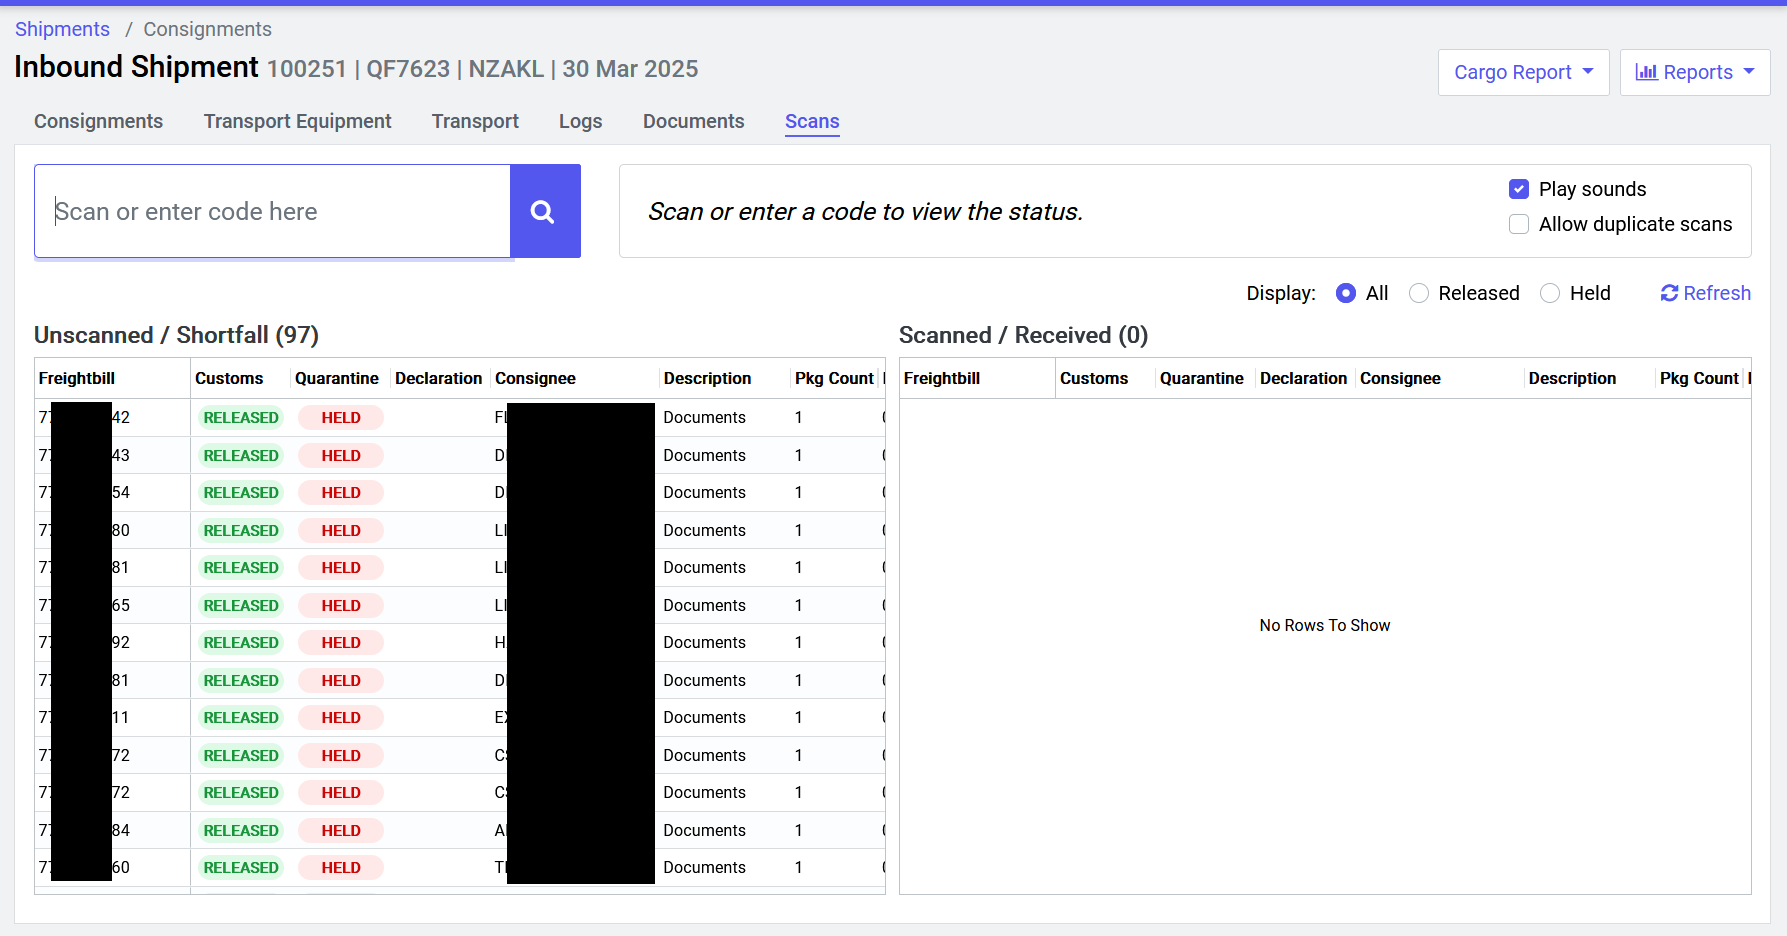1787x936 pixels.
Task: Click Unscanned / Shortfall (97) heading
Action: [176, 335]
